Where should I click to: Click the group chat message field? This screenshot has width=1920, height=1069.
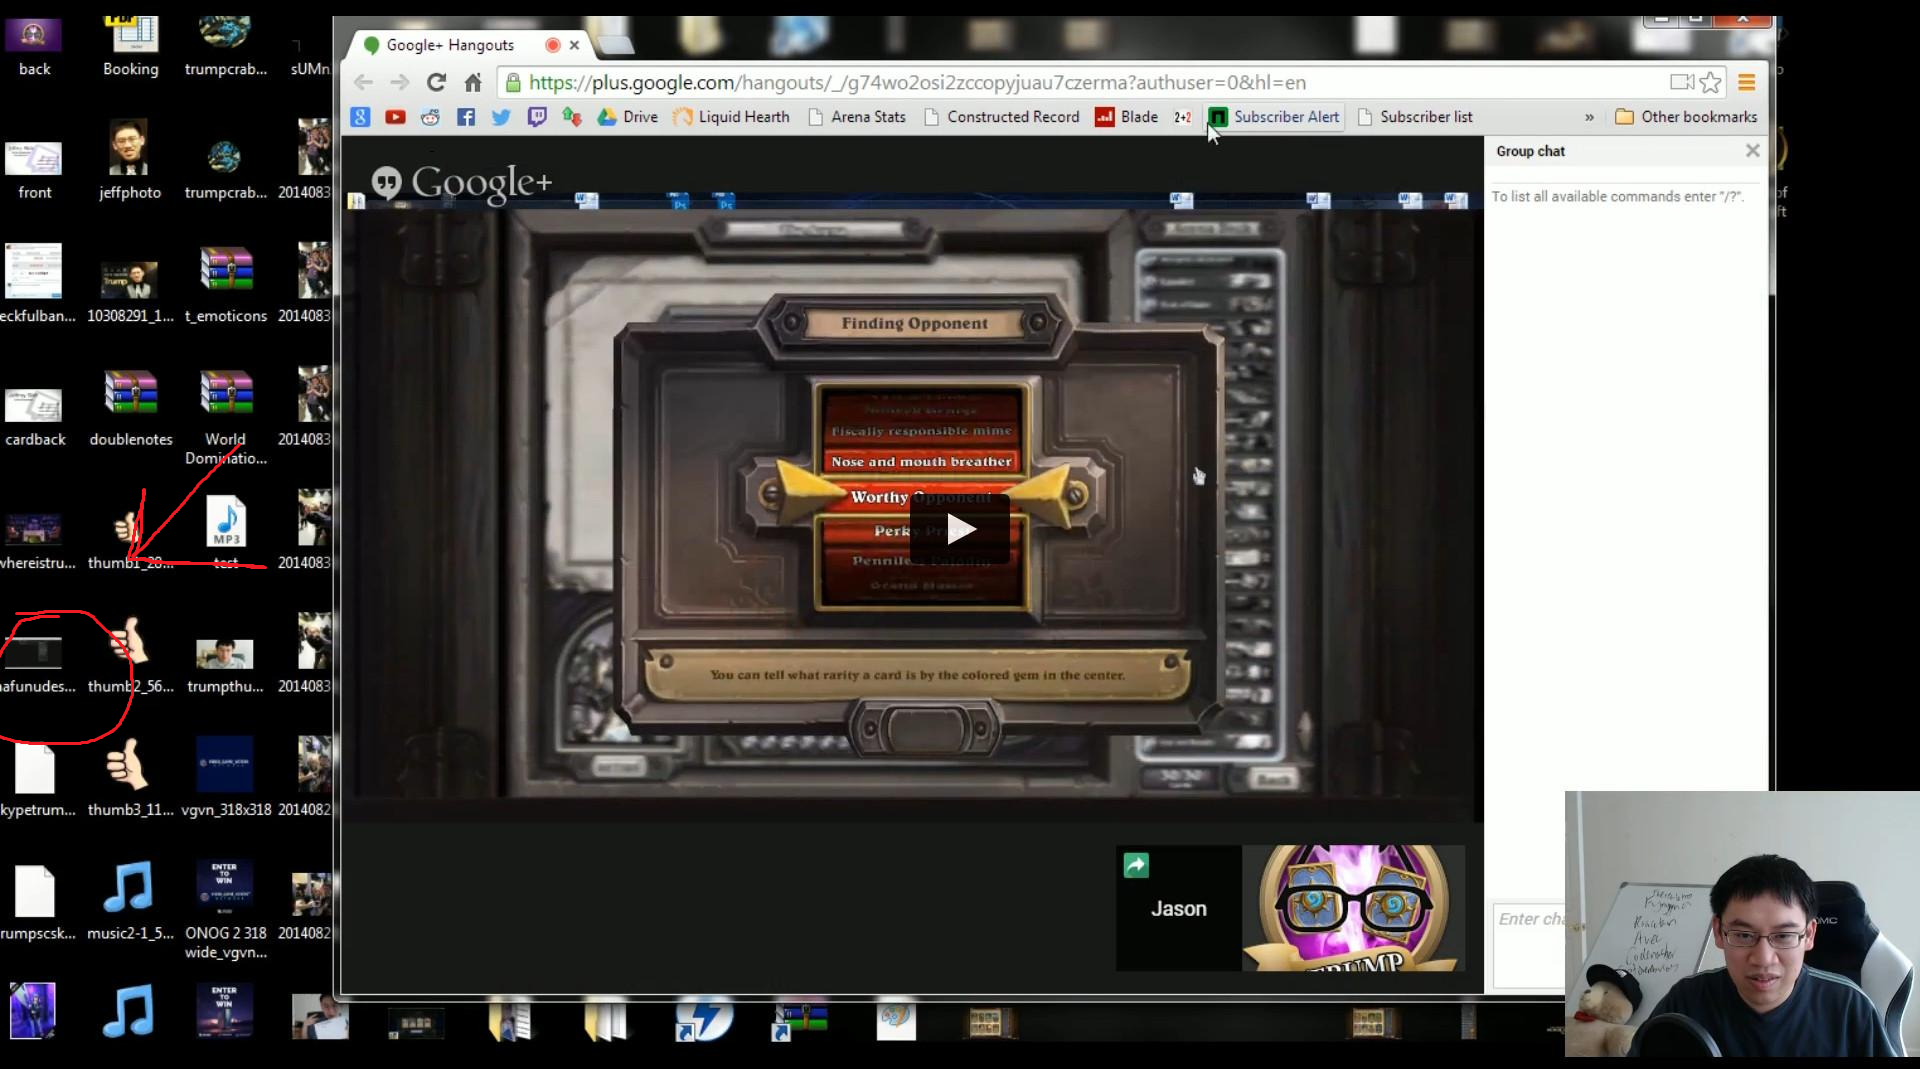point(1530,945)
